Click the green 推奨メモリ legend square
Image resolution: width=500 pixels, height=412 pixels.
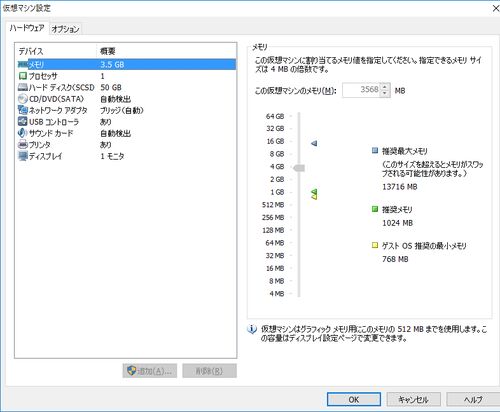pyautogui.click(x=375, y=209)
